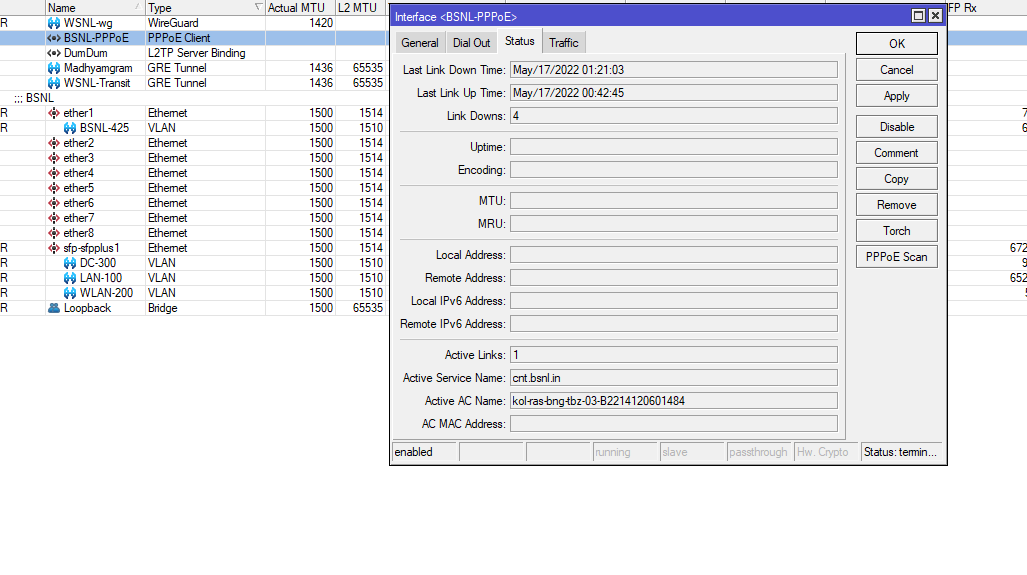Click the LAN-100 VLAN icon
This screenshot has height=575, width=1027.
pos(69,278)
